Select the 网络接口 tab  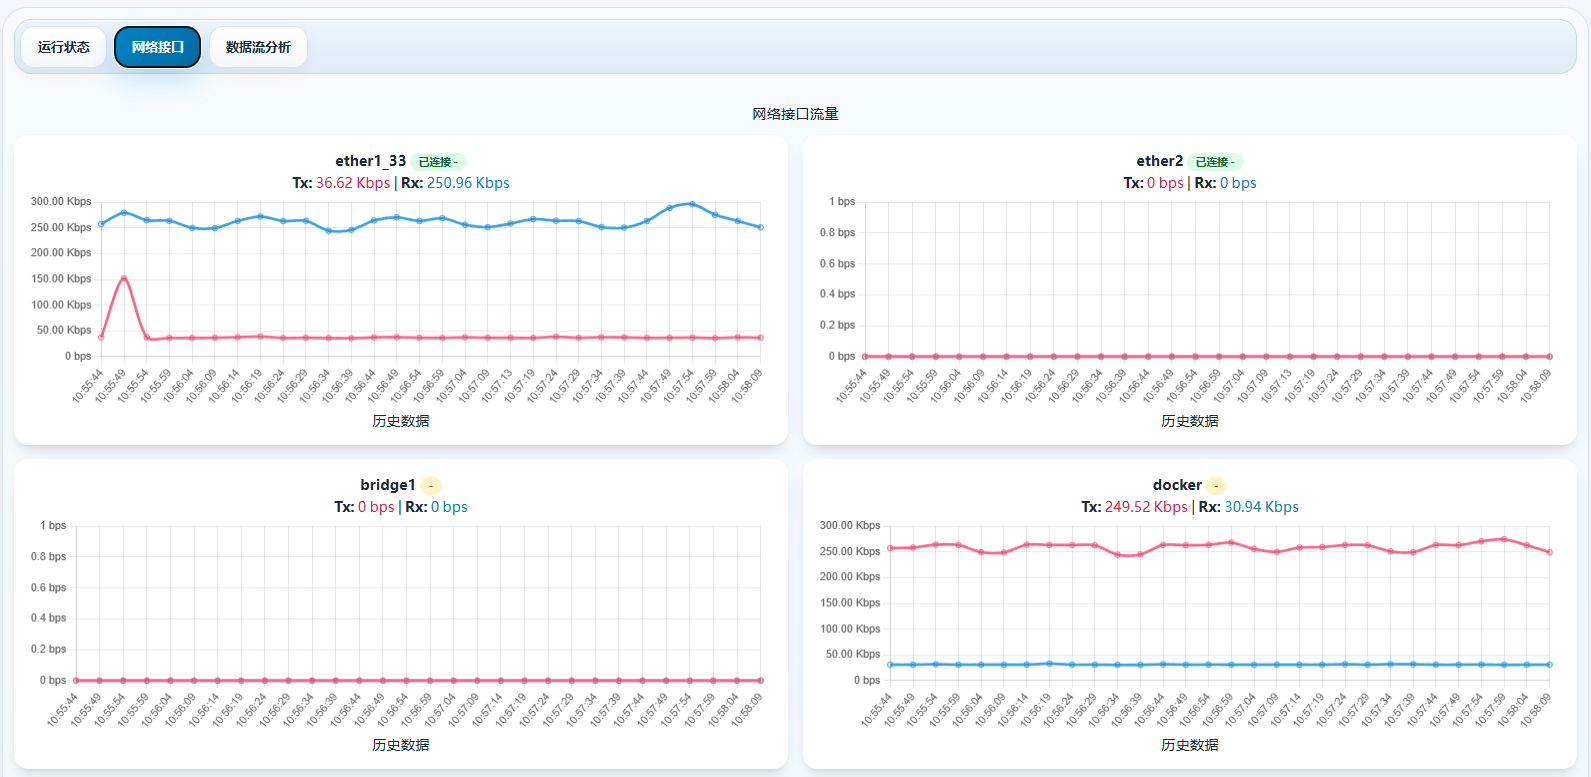[x=157, y=47]
